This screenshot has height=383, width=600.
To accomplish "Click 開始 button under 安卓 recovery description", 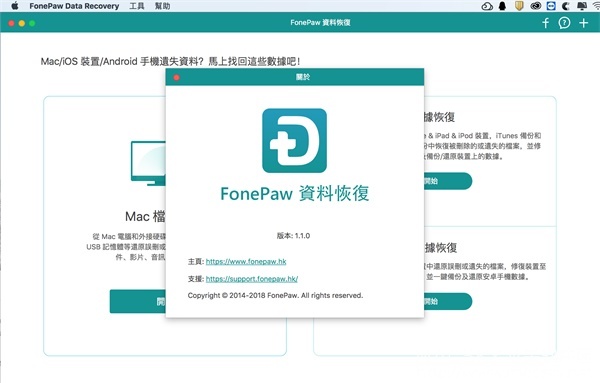I will coord(448,302).
